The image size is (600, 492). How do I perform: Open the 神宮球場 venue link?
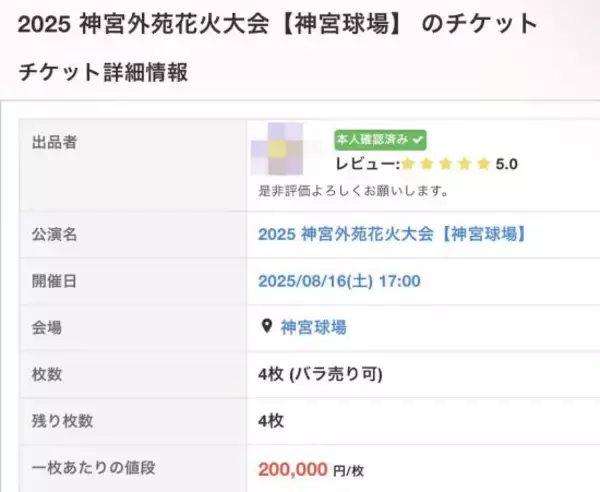[x=313, y=327]
